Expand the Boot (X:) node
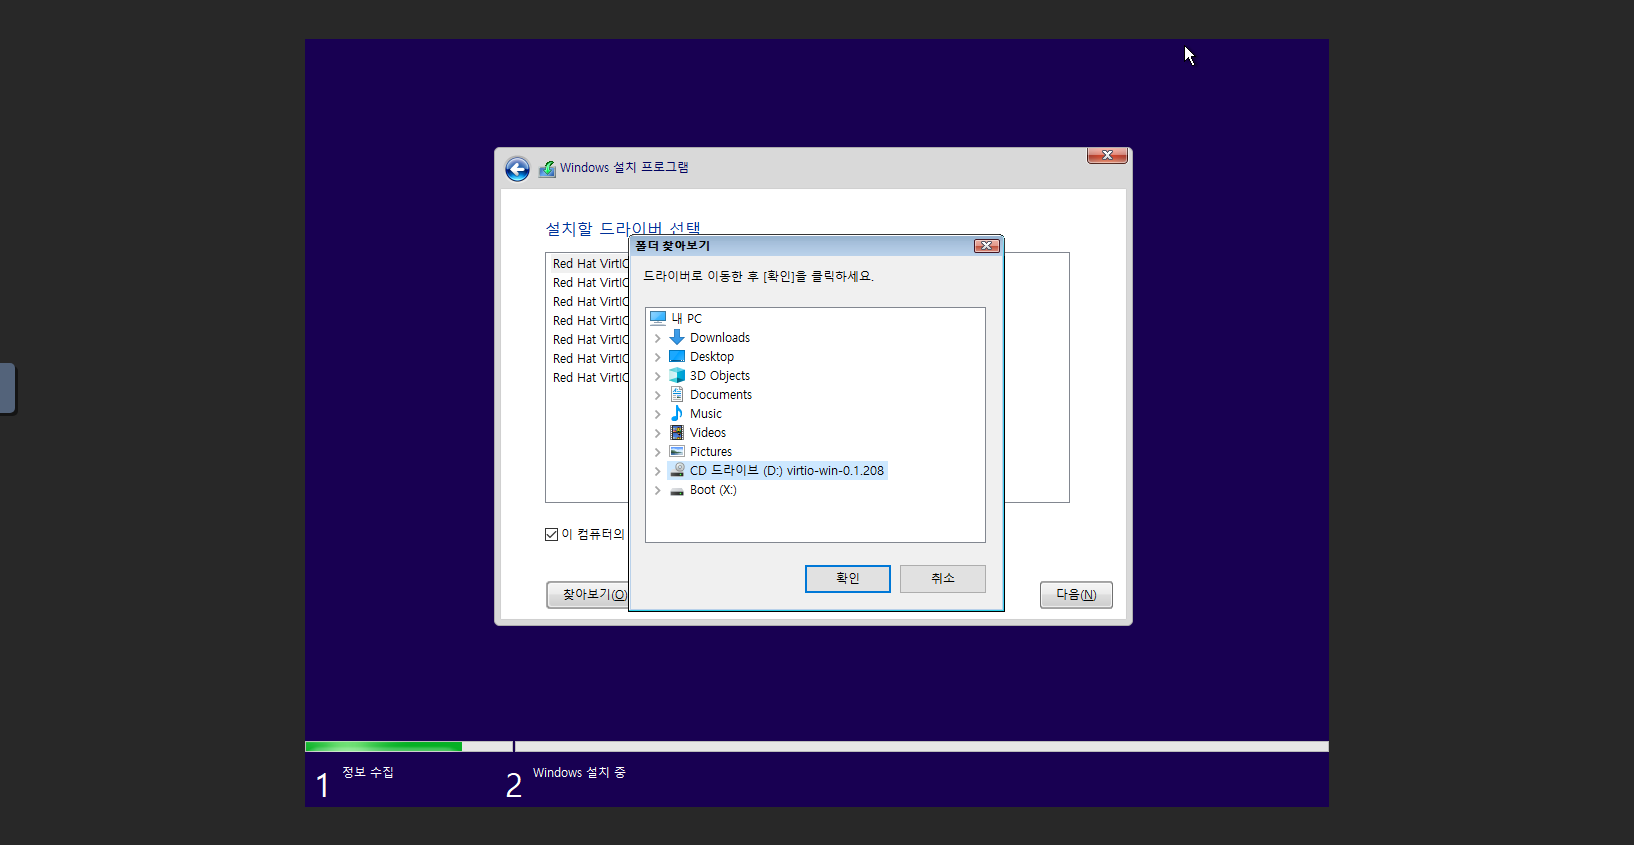 657,490
